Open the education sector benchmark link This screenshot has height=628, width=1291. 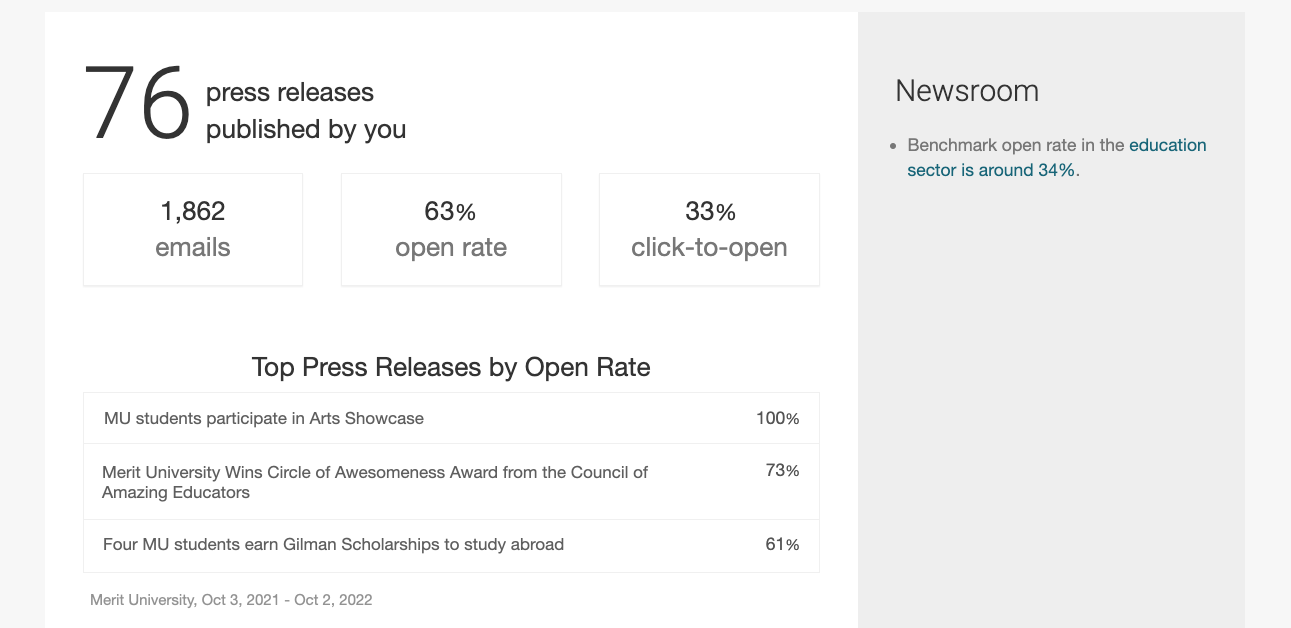pyautogui.click(x=1167, y=146)
